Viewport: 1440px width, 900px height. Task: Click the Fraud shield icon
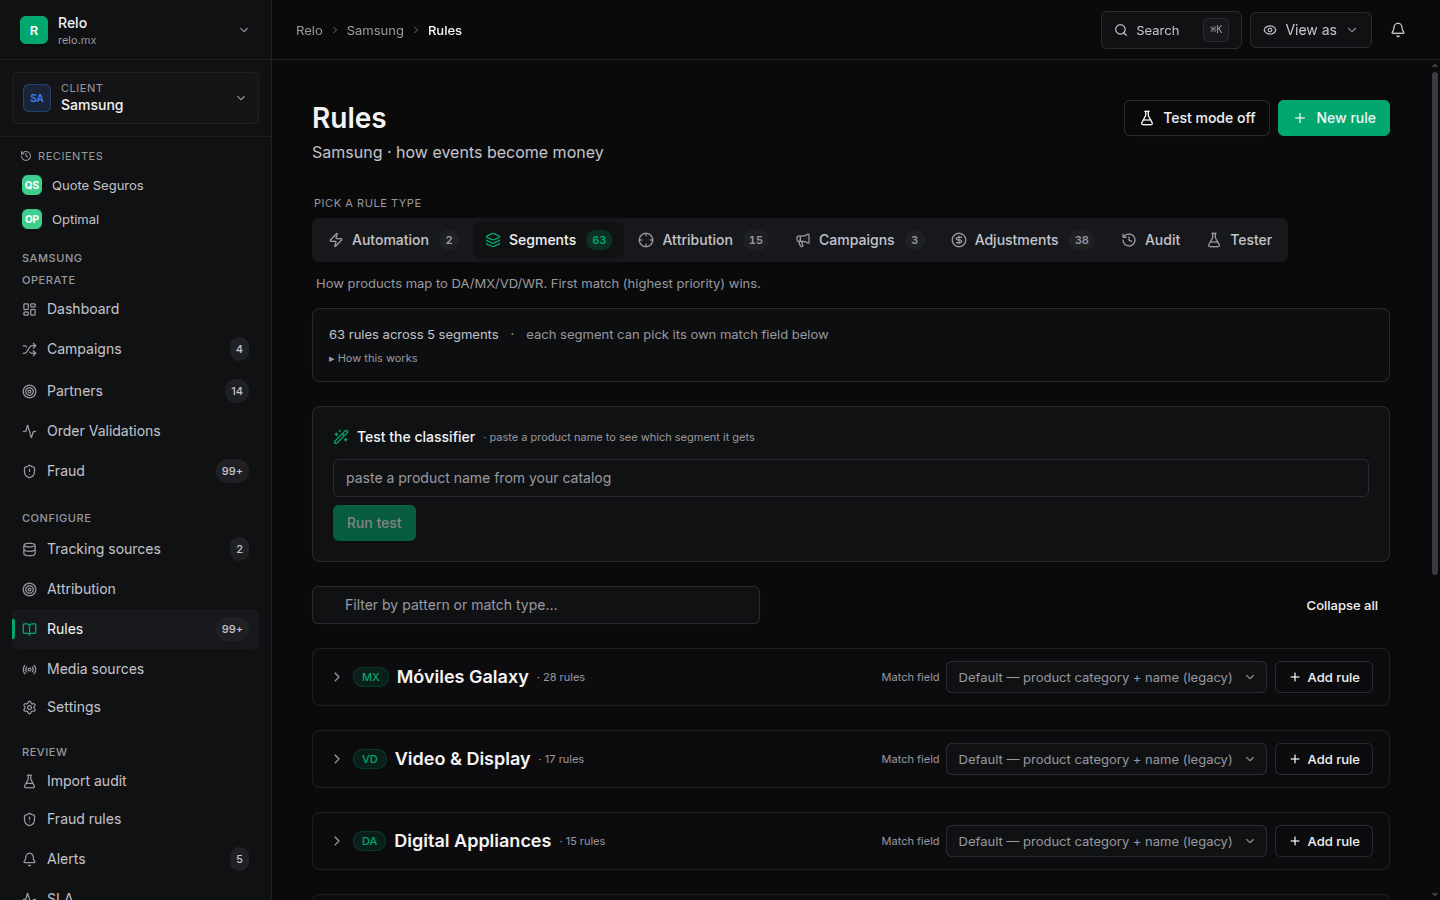29,471
